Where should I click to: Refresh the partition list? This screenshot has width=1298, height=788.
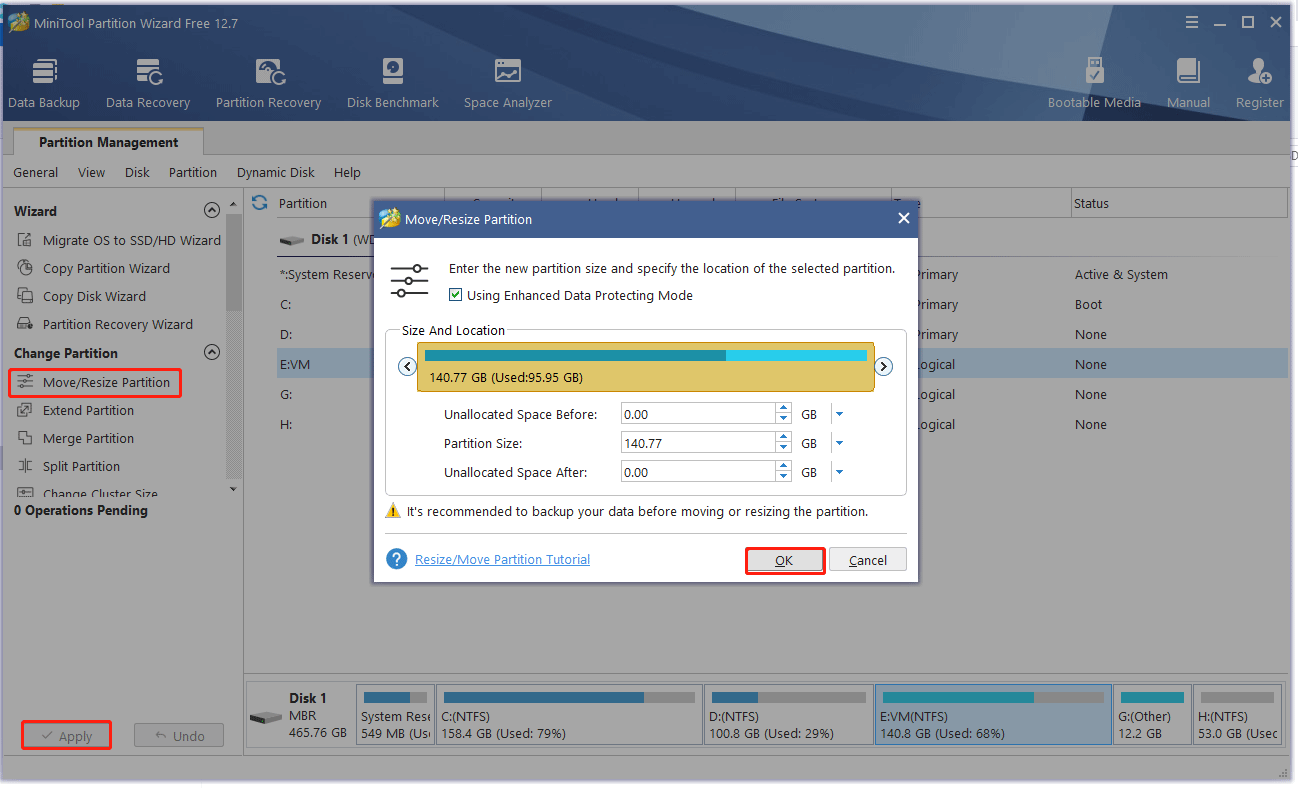260,203
